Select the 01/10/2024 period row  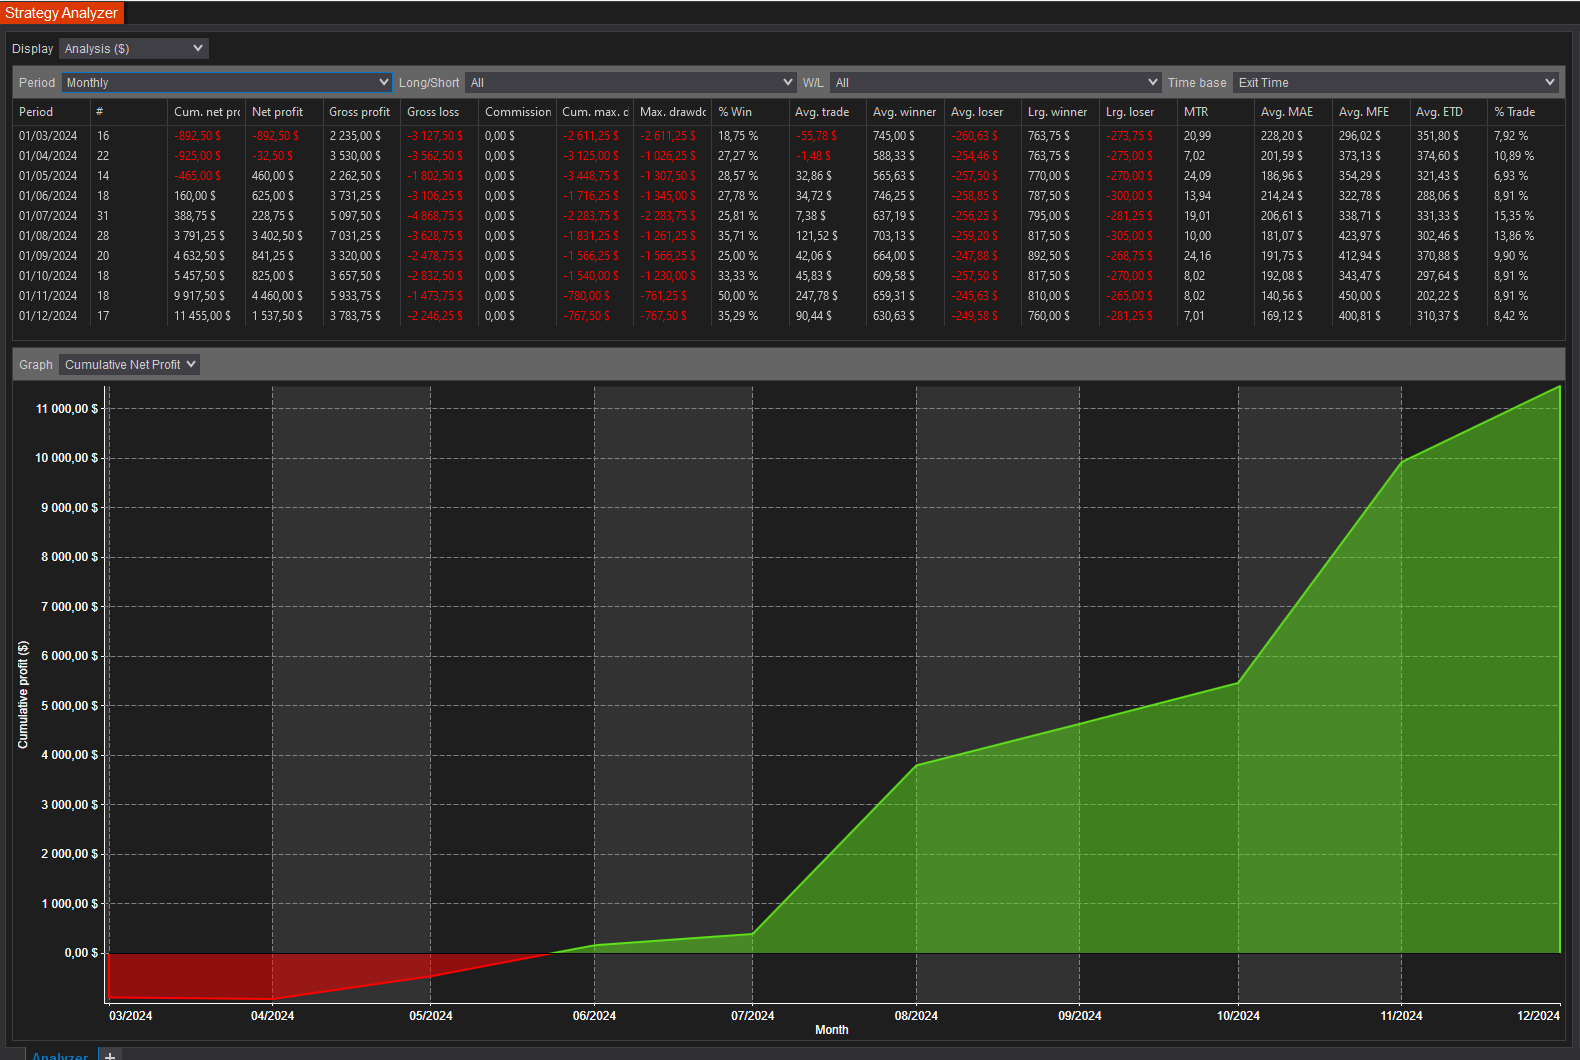coord(789,276)
